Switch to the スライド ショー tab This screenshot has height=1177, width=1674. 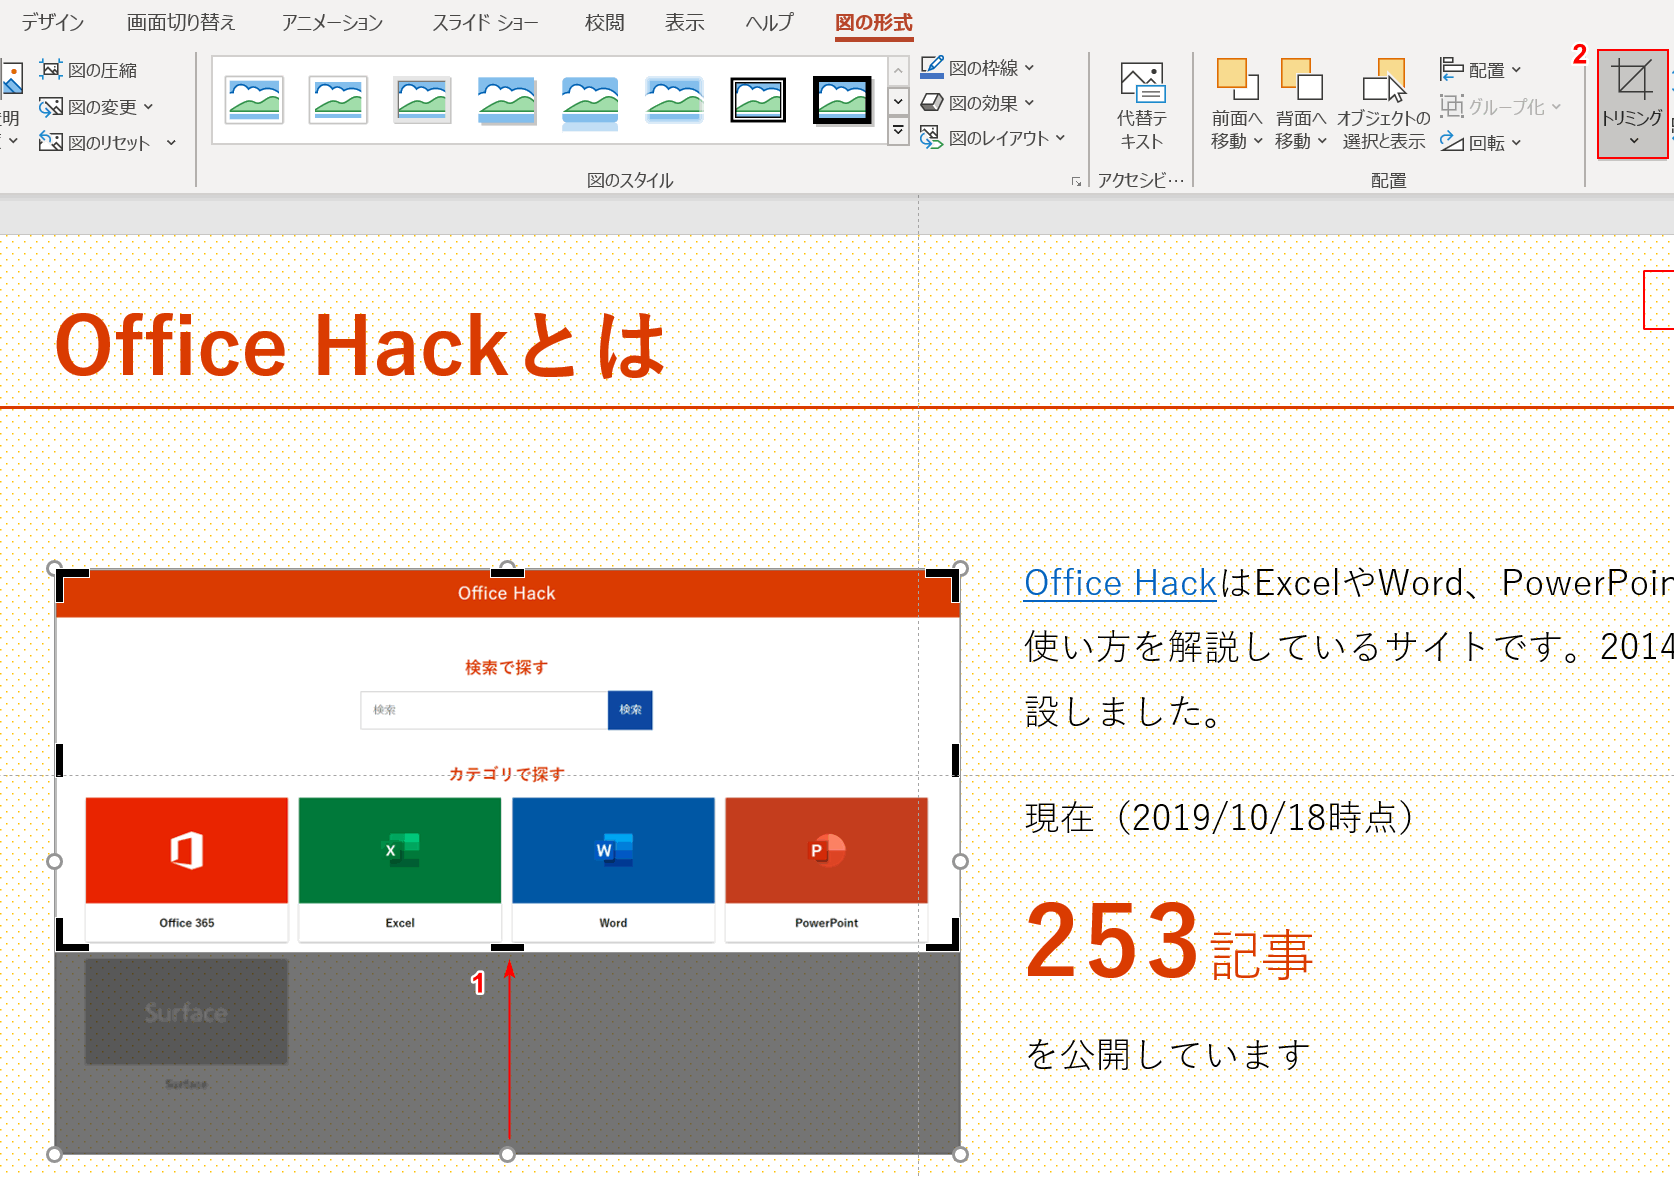coord(485,22)
